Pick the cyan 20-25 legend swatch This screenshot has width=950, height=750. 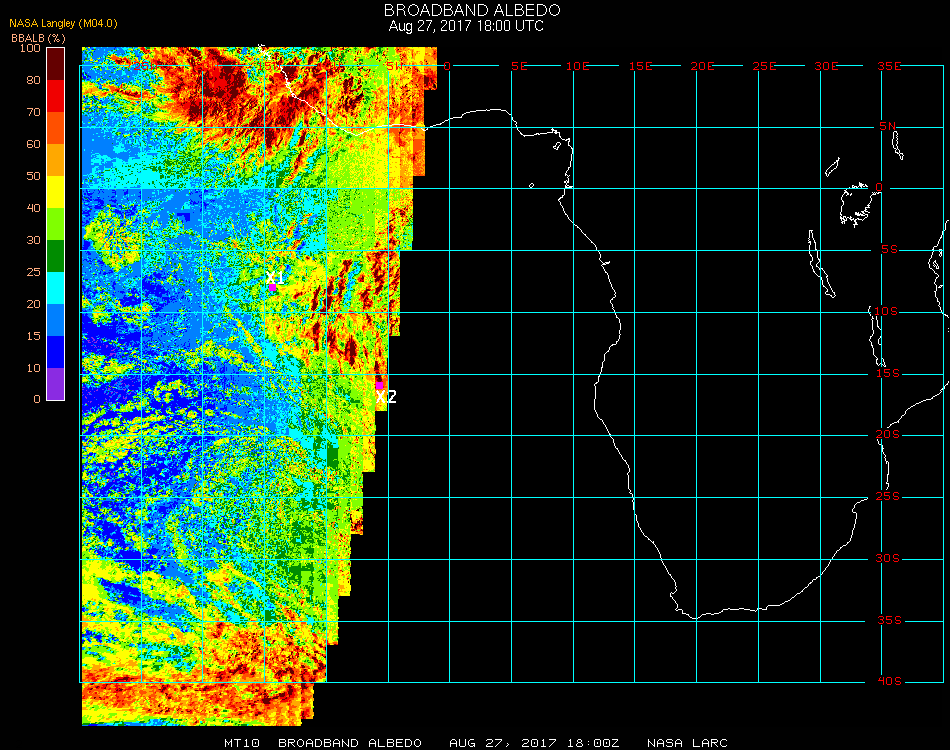56,288
